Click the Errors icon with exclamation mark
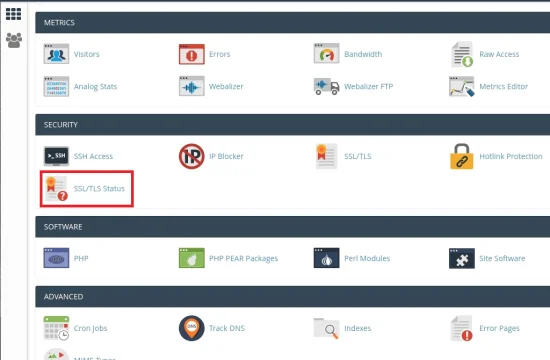 (192, 54)
